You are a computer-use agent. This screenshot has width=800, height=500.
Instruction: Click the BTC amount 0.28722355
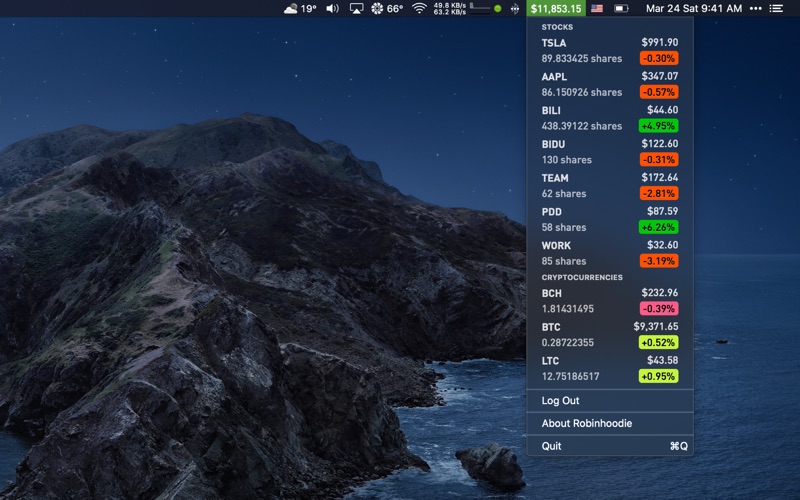tap(567, 342)
